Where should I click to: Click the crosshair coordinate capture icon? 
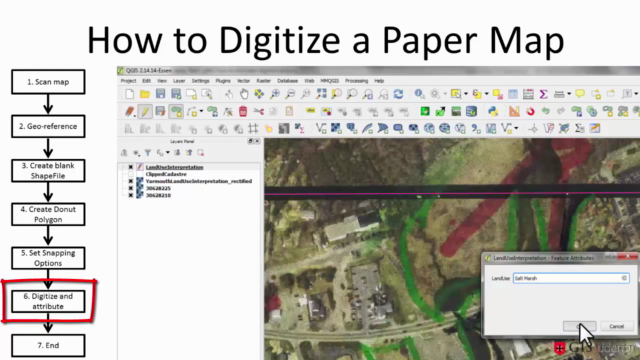[x=533, y=129]
